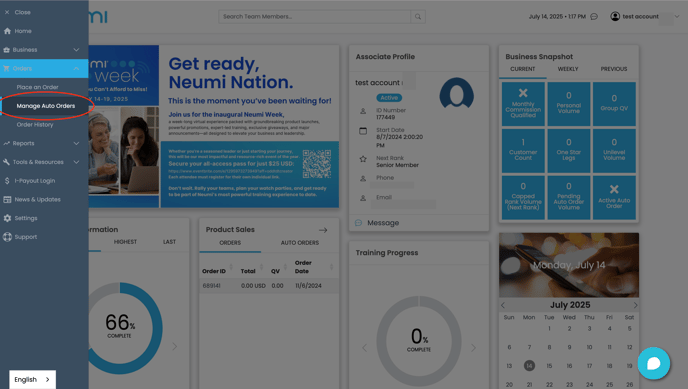Click Message link in Associate Profile
This screenshot has width=688, height=389.
(383, 223)
